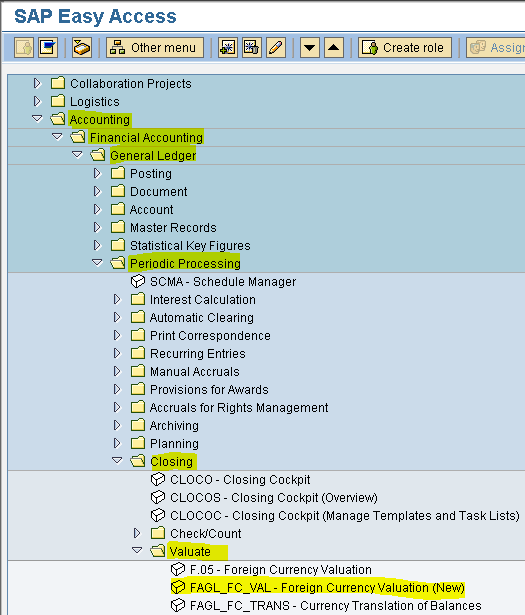Click the Delete Favorites icon
The image size is (525, 615).
(252, 48)
